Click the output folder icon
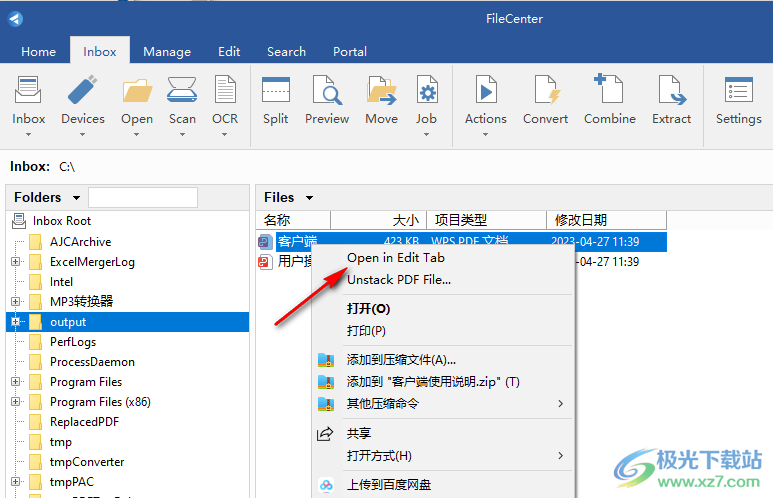773x498 pixels. [x=35, y=322]
